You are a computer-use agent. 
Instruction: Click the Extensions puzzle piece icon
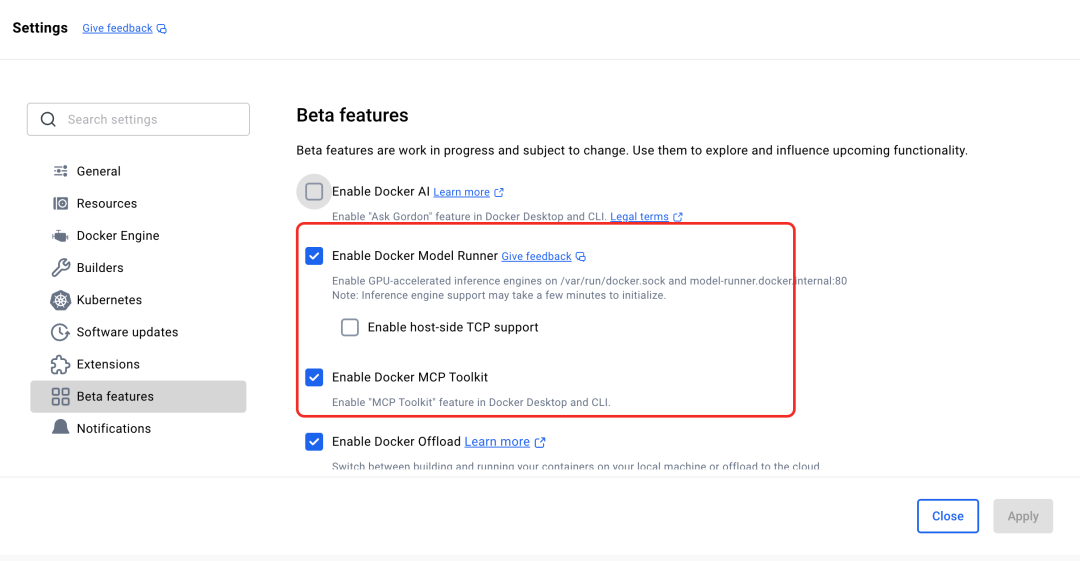(x=60, y=364)
